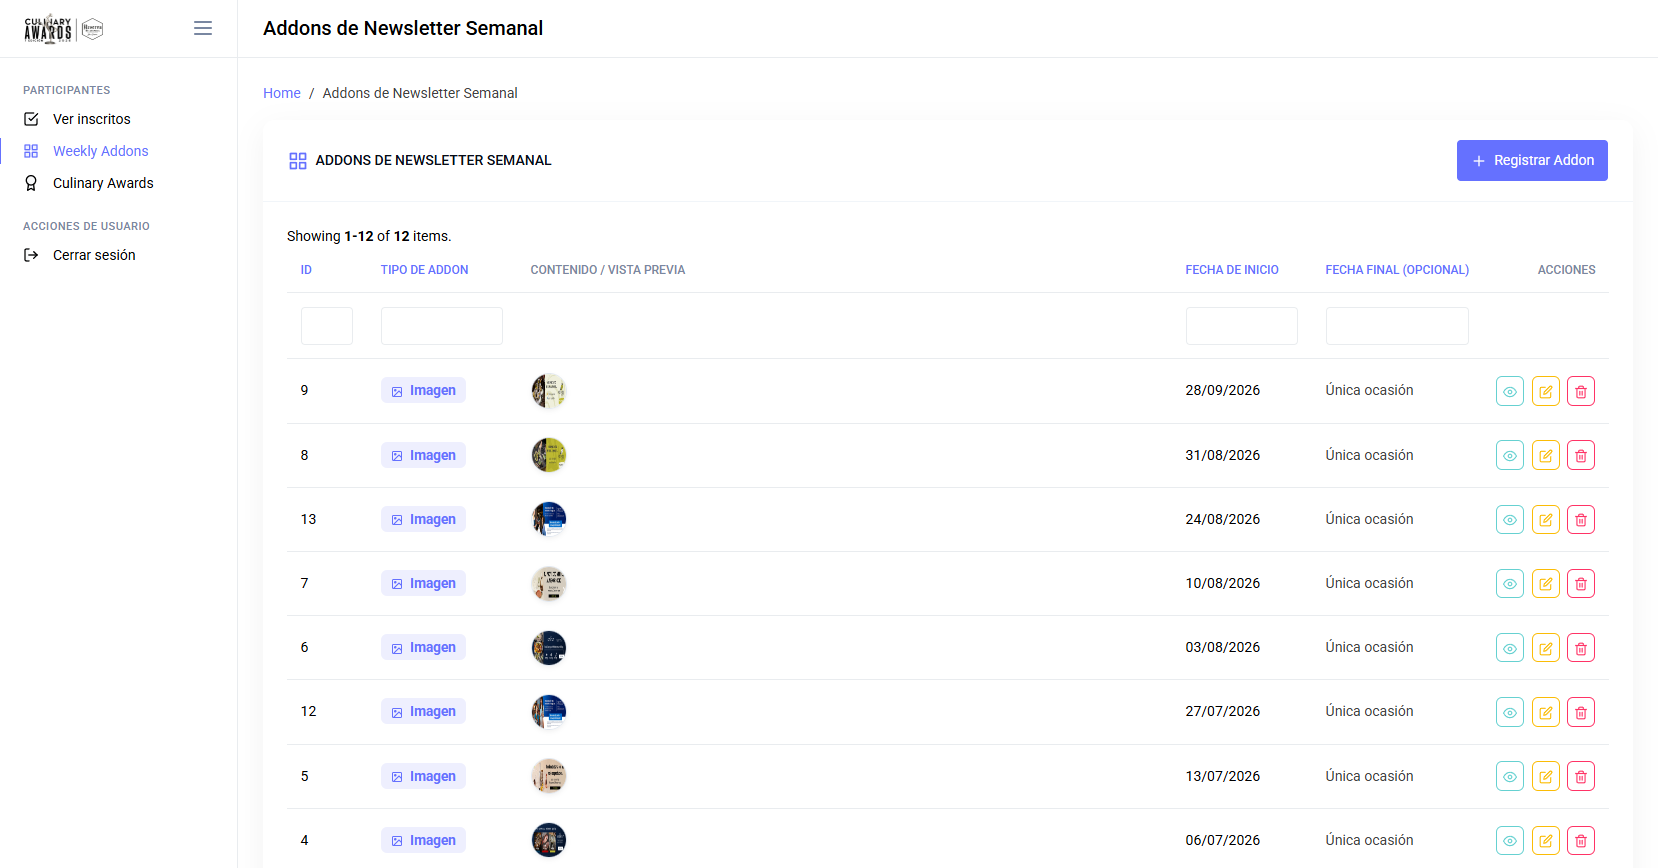Open image thumbnail for addon 8
Screen dimensions: 1658x868
549,455
